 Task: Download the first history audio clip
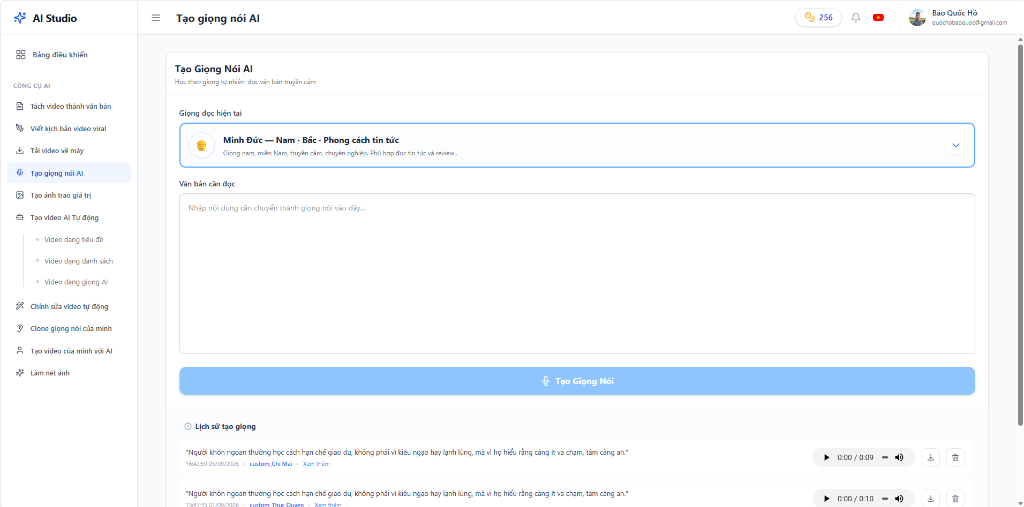(930, 457)
